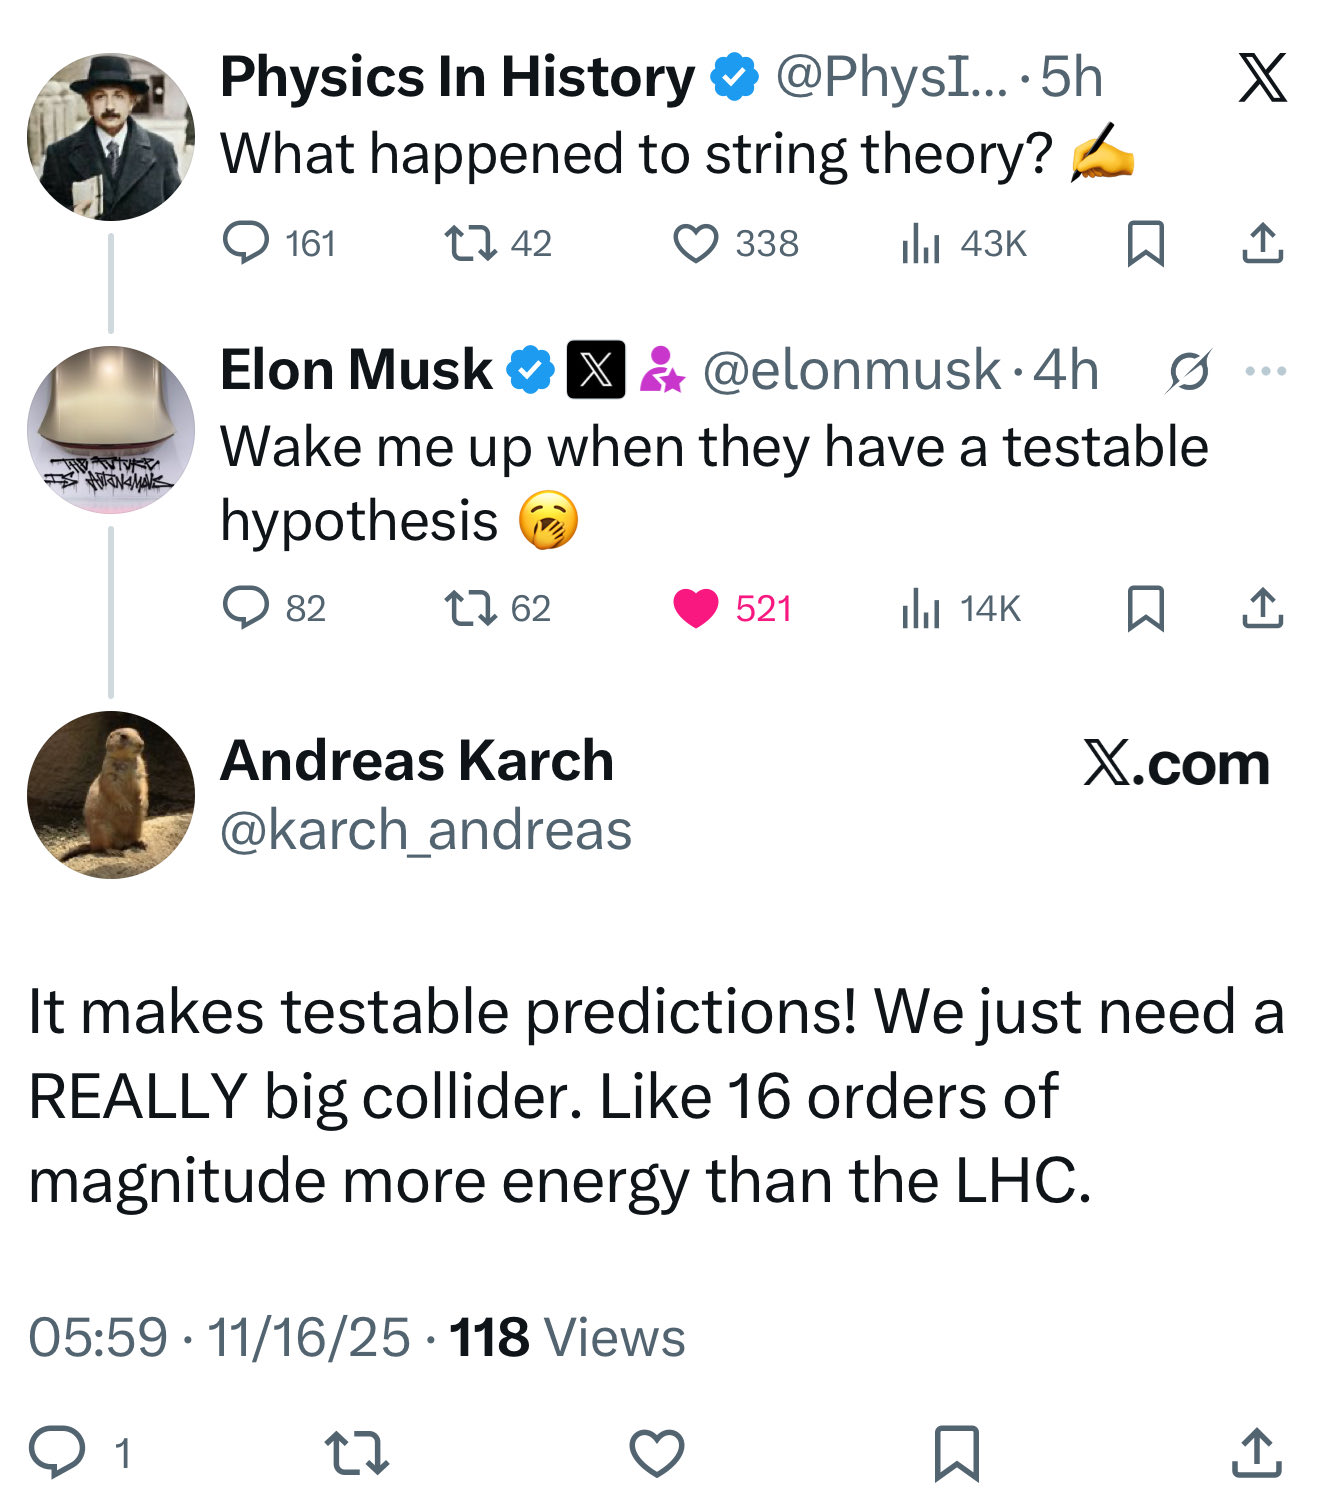Reply to Elon Musk's tweet
The image size is (1320, 1490).
tap(245, 608)
